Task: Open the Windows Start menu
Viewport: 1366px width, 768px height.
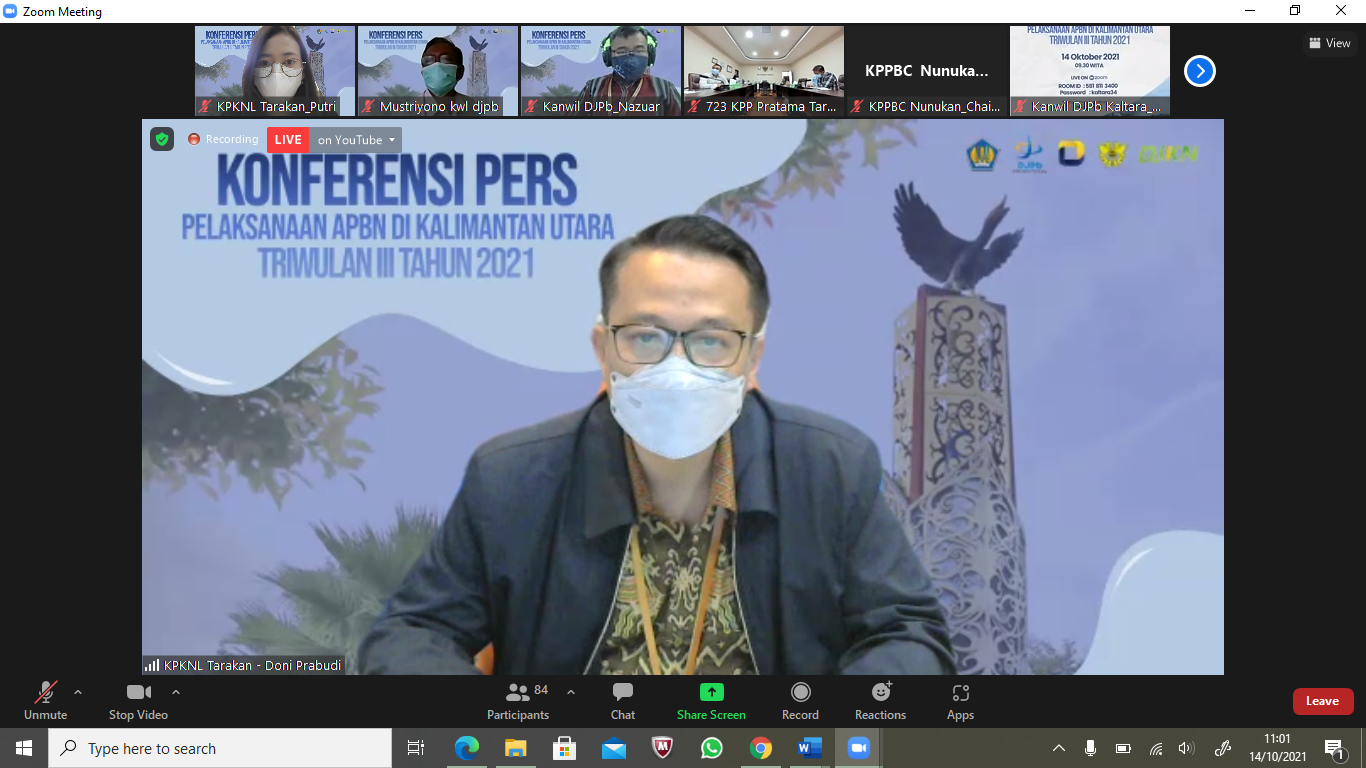Action: (x=22, y=747)
